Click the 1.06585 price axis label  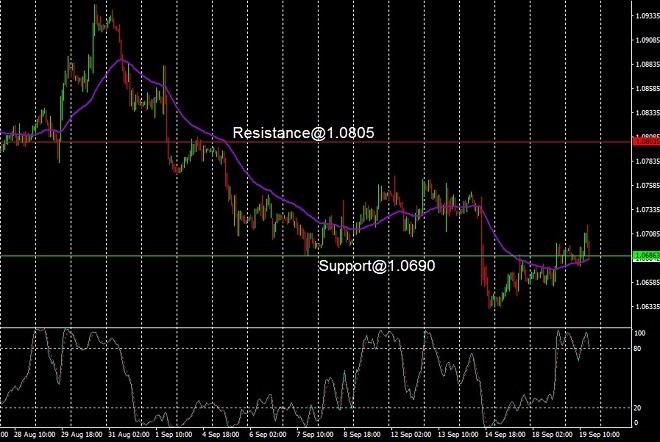click(647, 282)
